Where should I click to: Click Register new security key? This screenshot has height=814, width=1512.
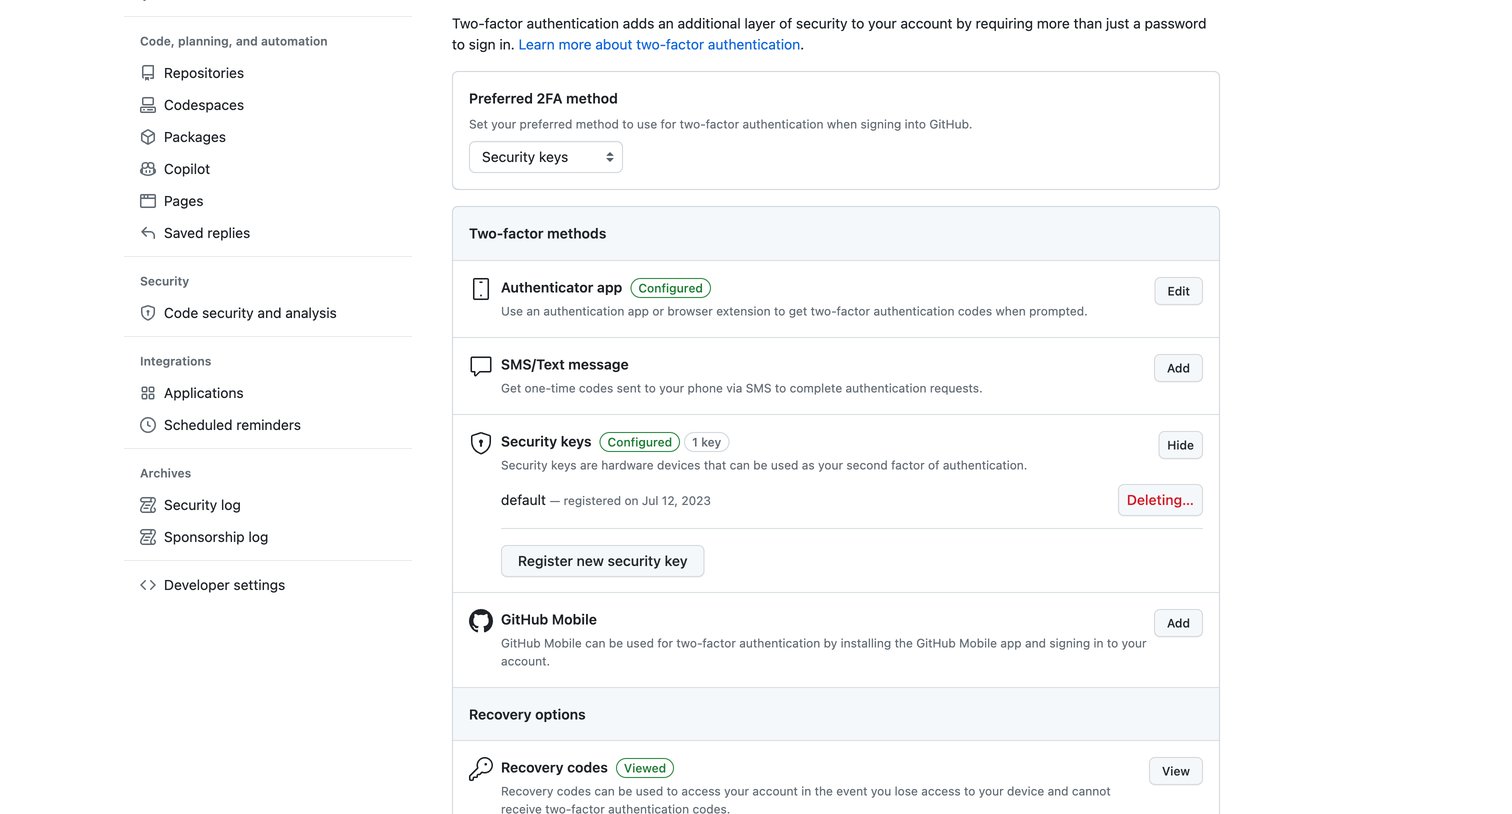(602, 561)
